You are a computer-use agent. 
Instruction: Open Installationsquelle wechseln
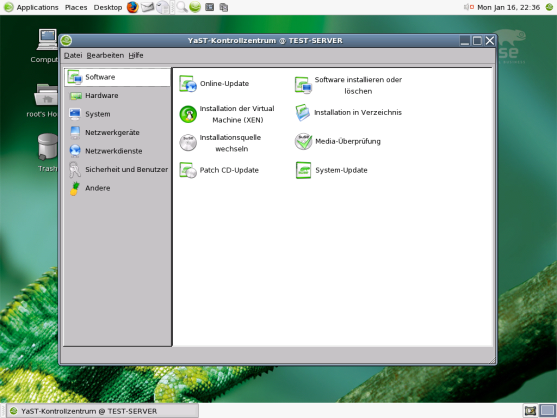click(x=220, y=143)
